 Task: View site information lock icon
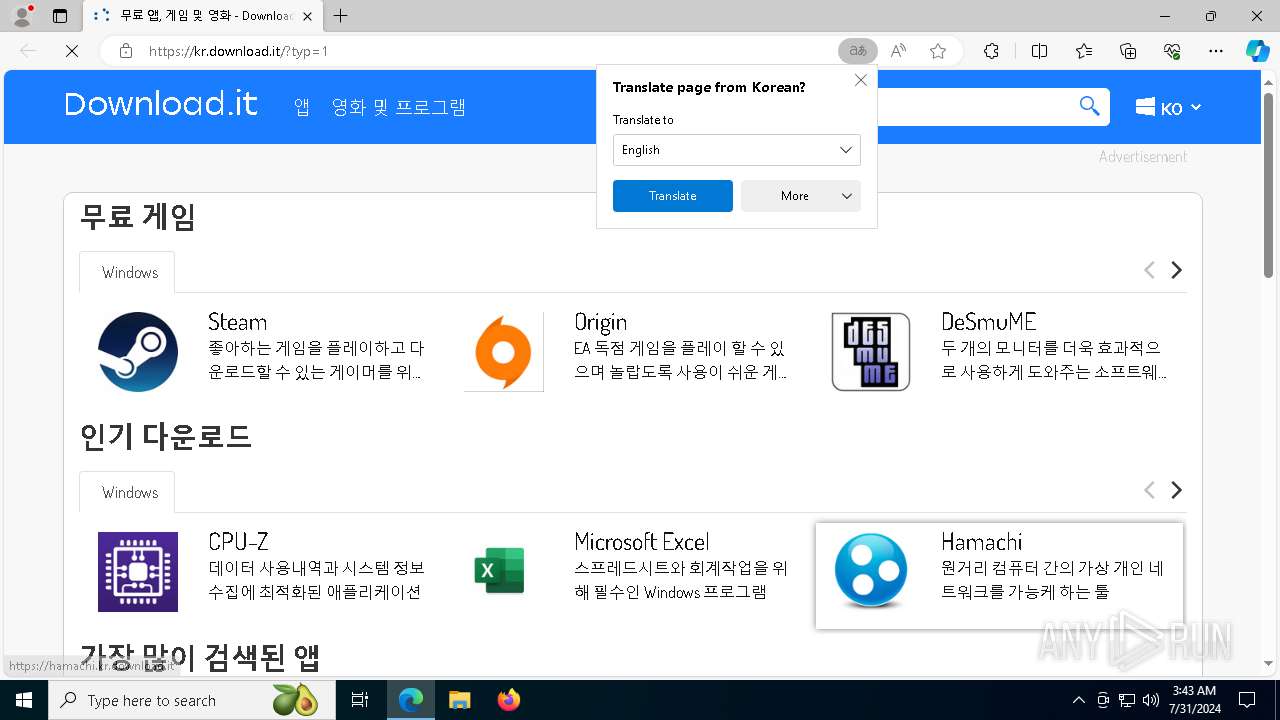click(125, 51)
